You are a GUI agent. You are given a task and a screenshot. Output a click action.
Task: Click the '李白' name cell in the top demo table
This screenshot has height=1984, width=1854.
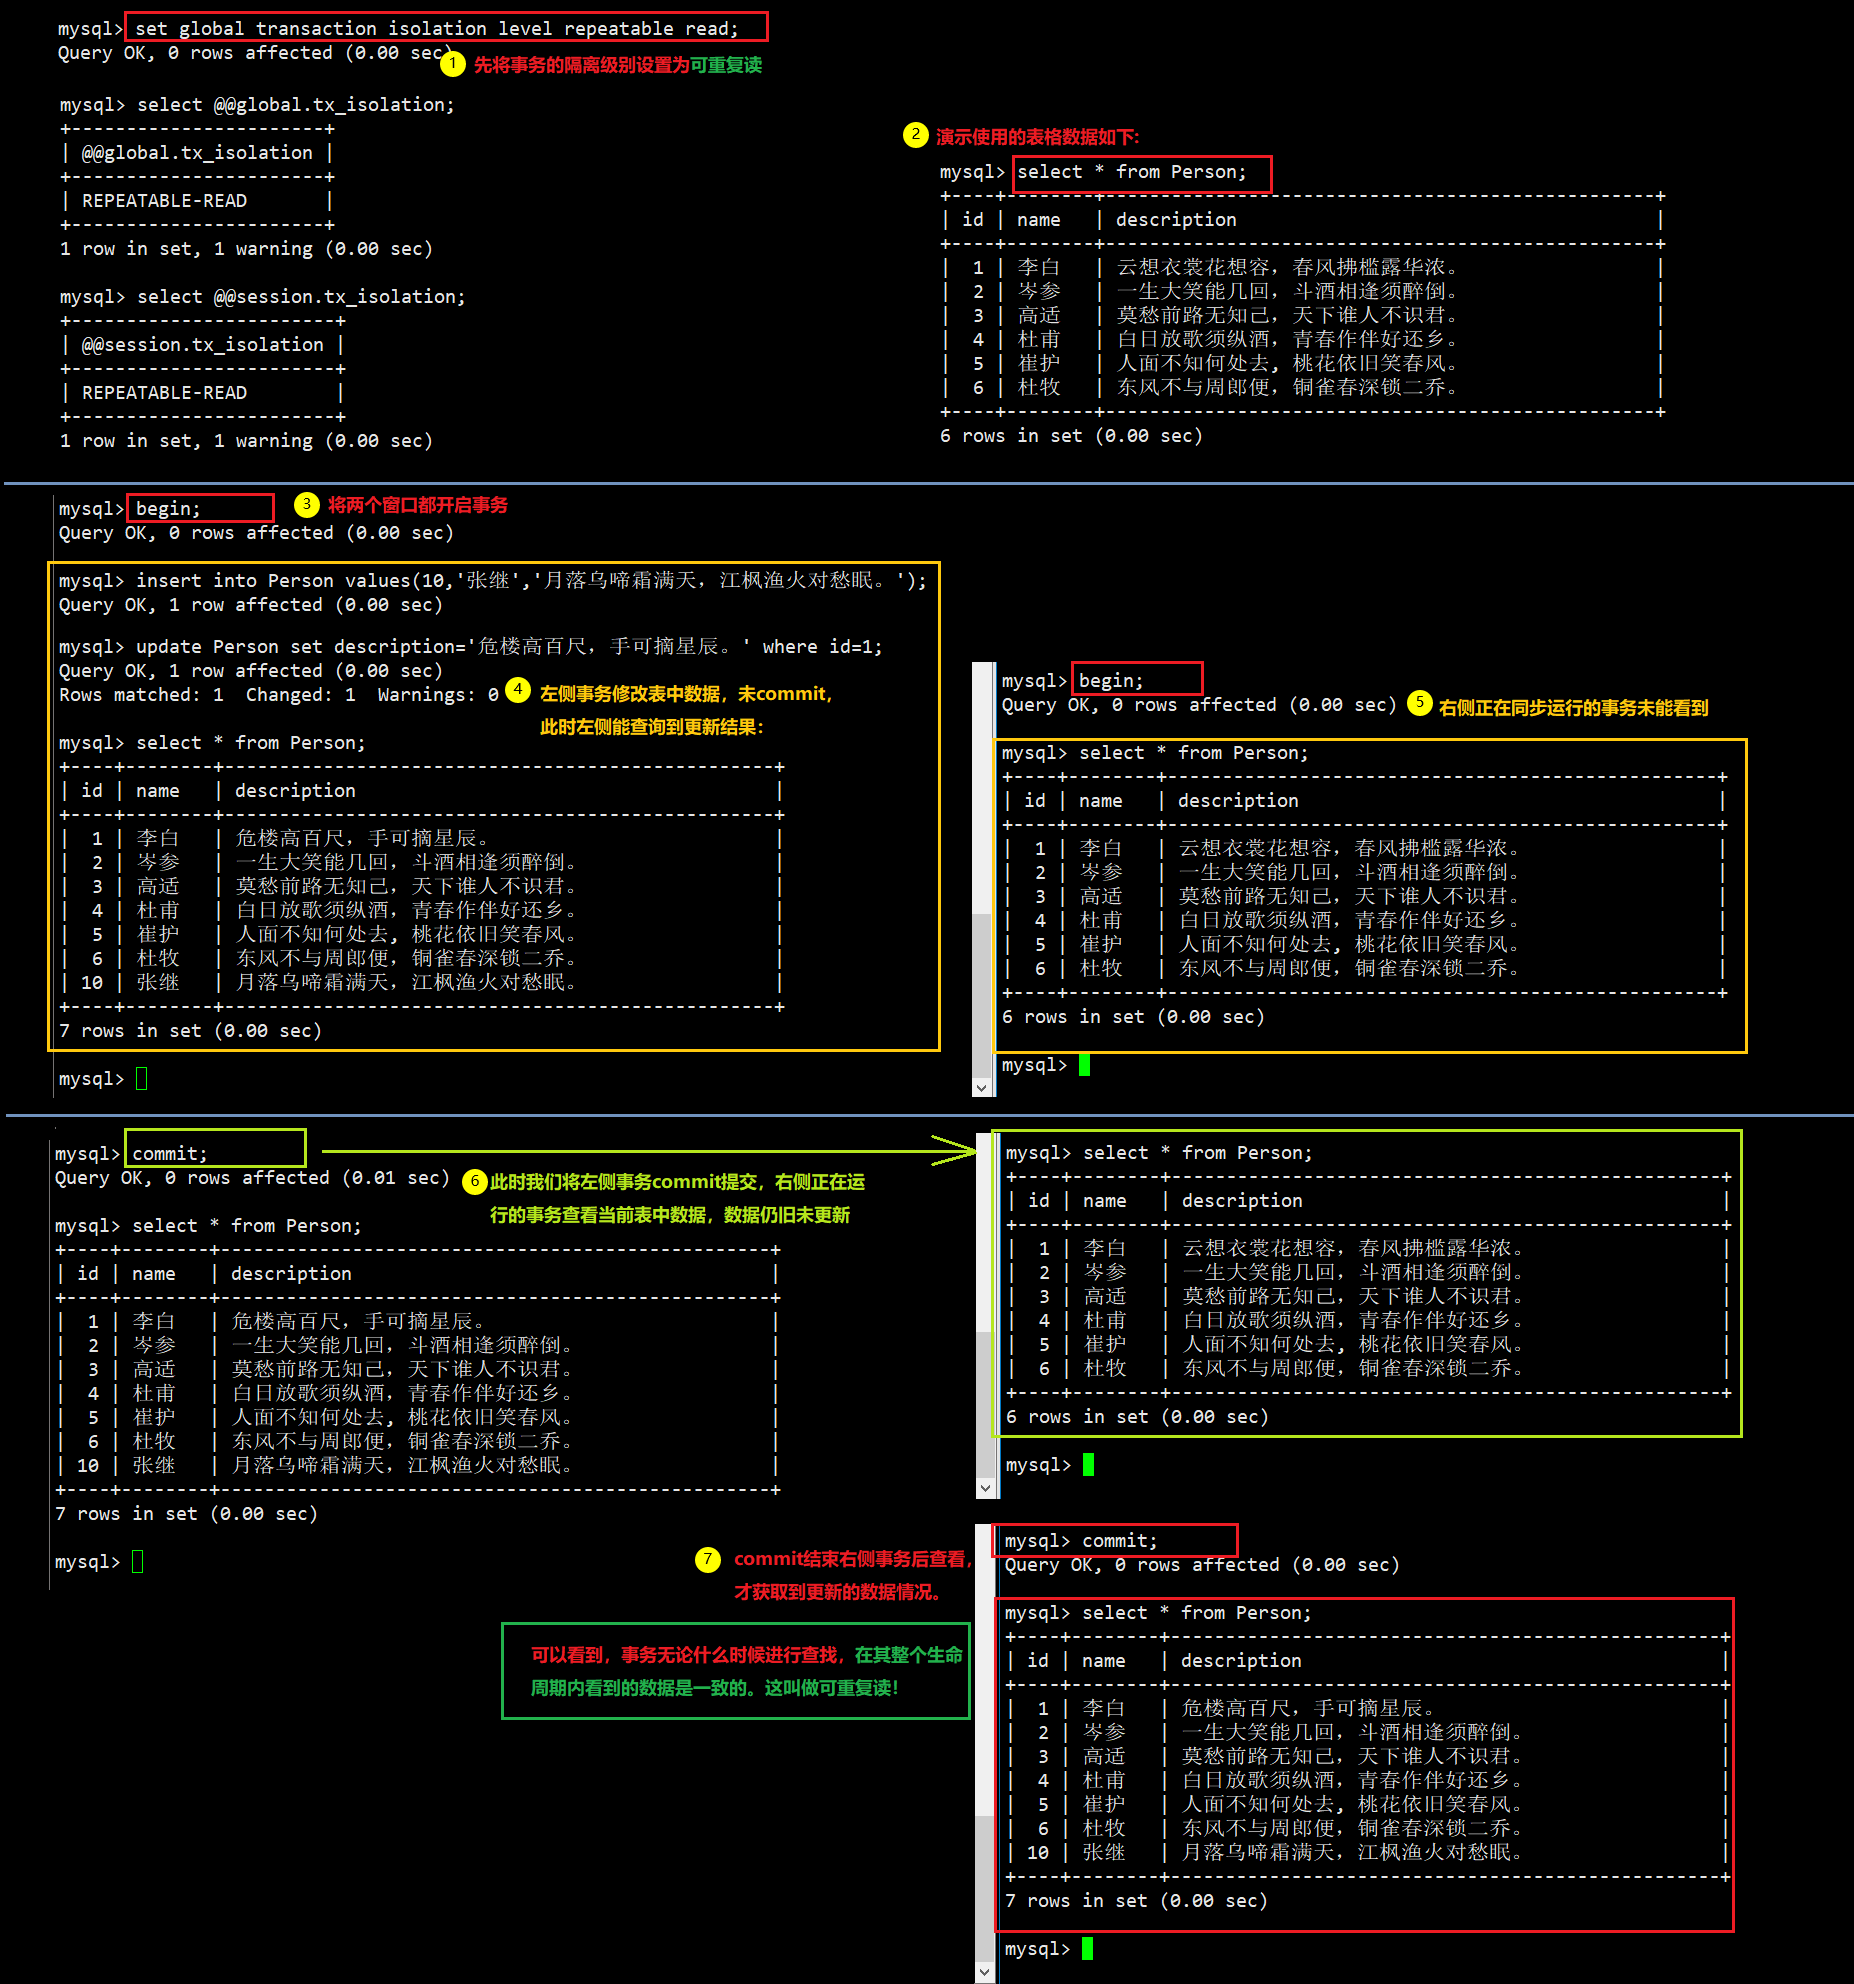click(x=1038, y=267)
